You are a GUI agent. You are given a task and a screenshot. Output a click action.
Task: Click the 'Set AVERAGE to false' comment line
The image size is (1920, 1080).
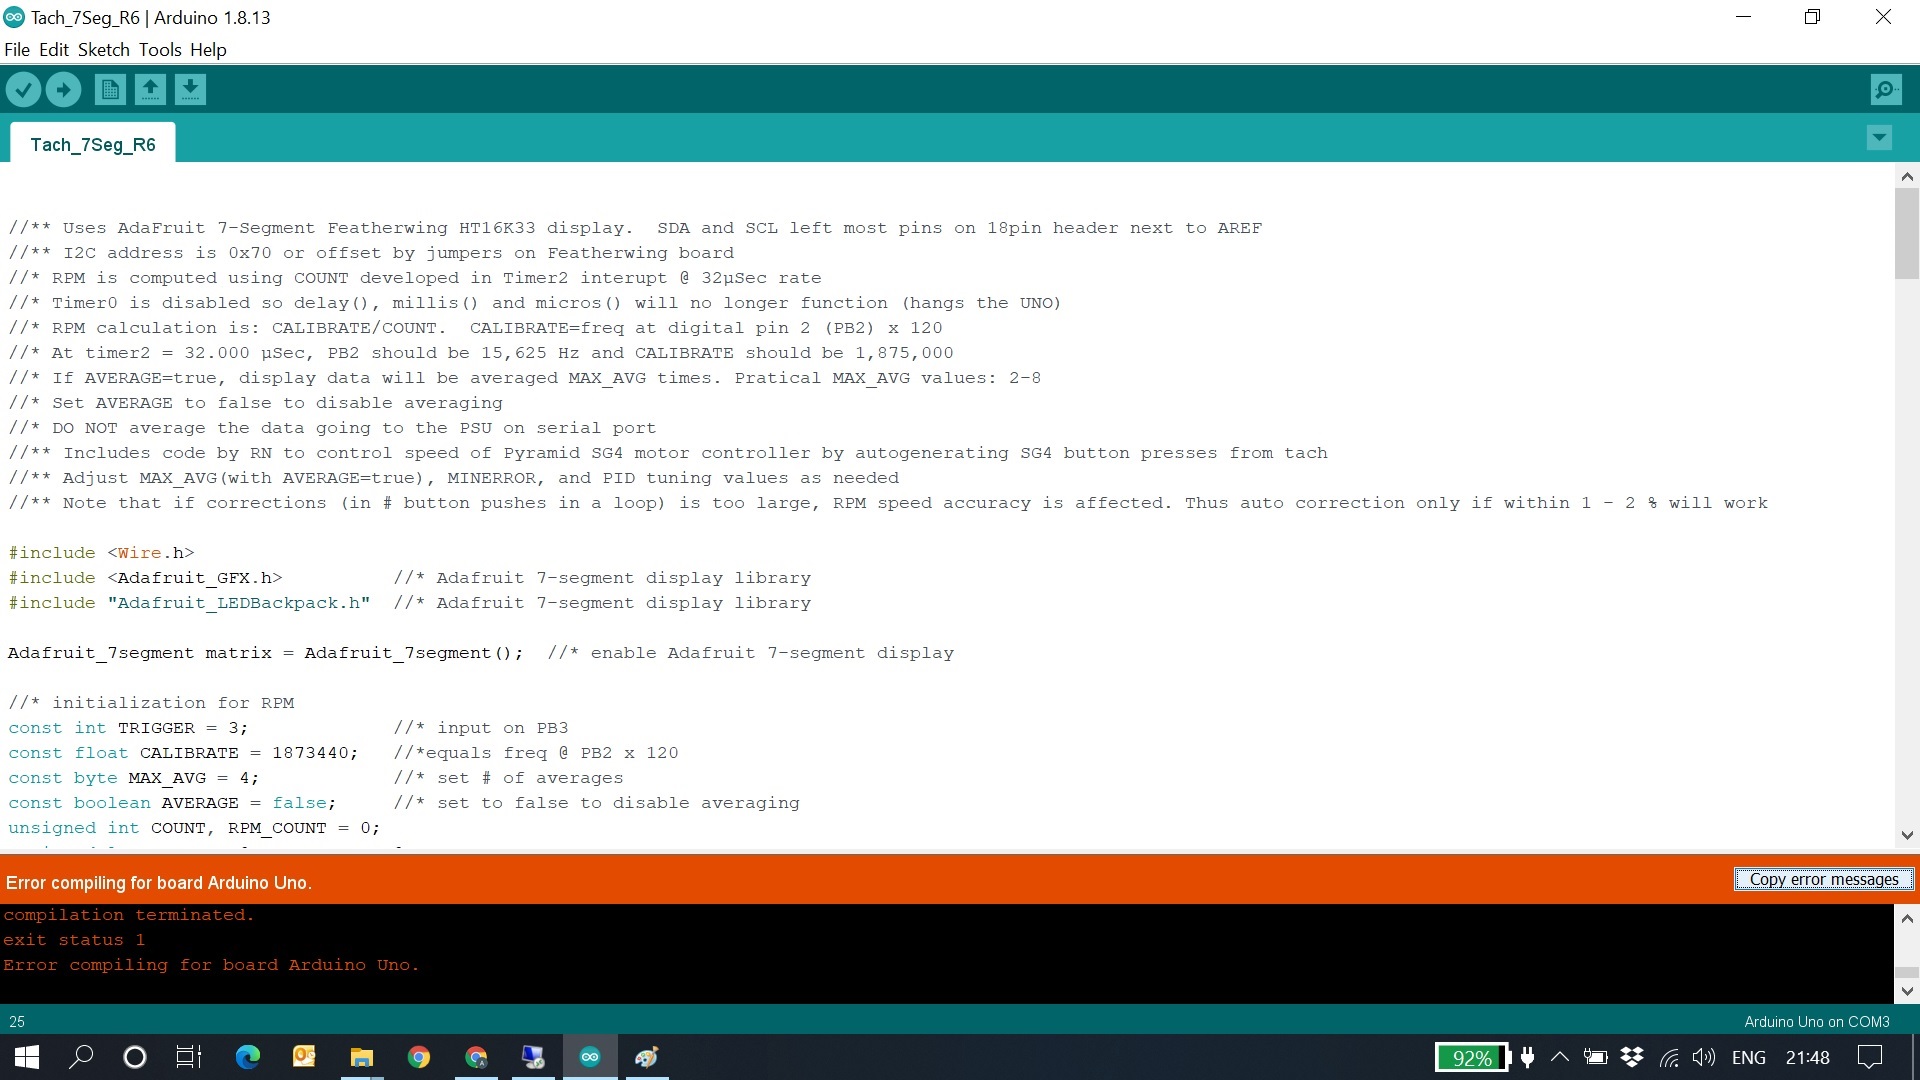pyautogui.click(x=255, y=403)
